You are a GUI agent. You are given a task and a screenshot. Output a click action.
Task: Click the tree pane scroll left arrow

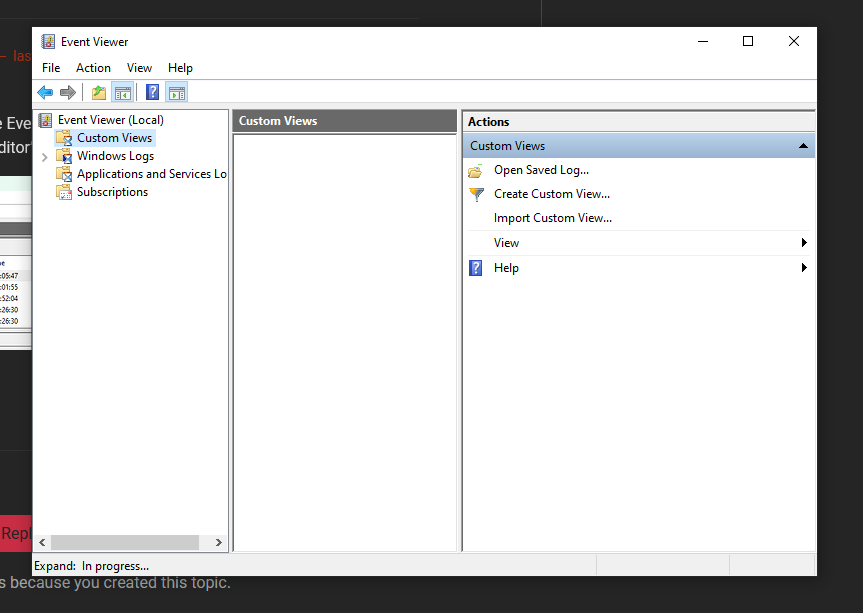(x=42, y=543)
